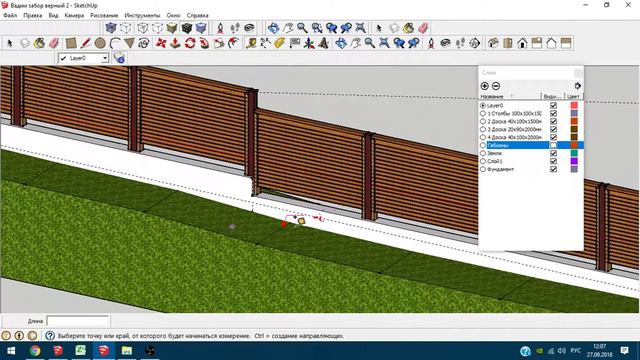Select the Freehand tool
Viewport: 640px width, 360px height.
pos(144,43)
